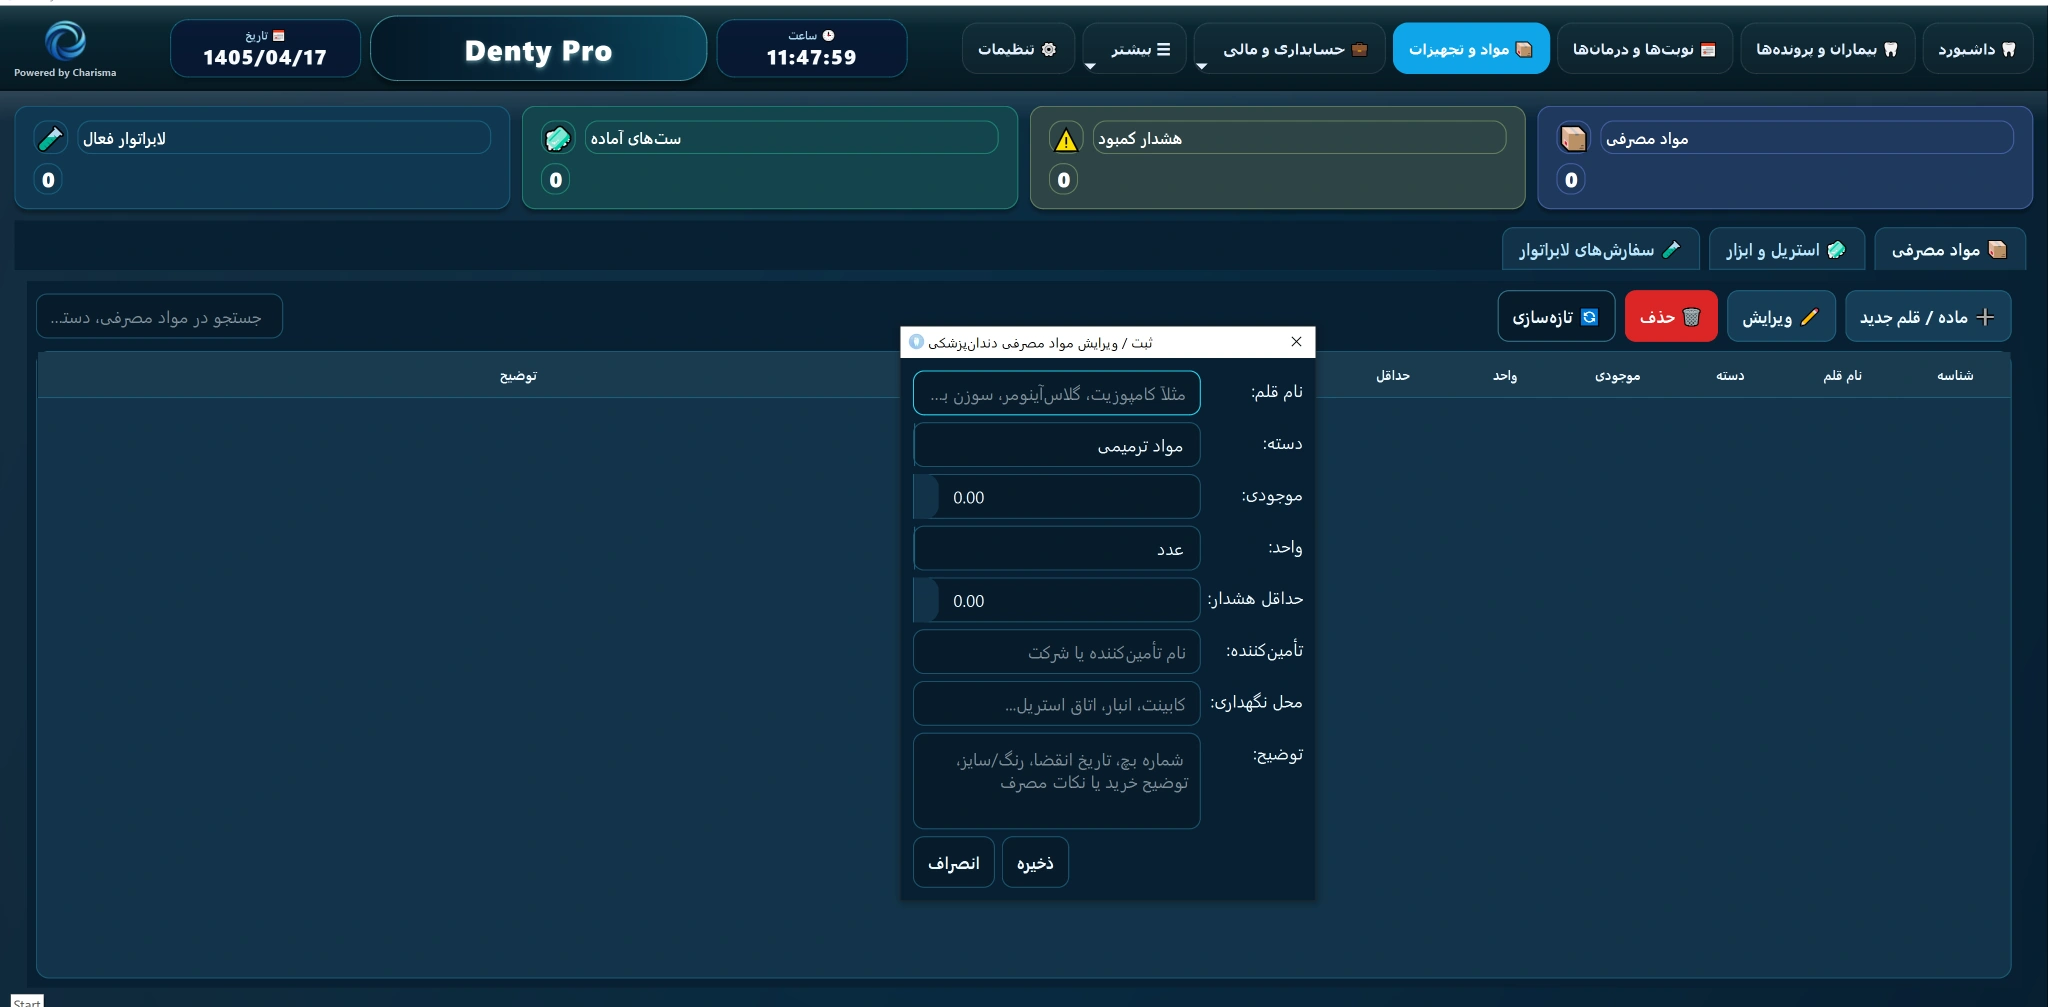
Task: Click the clock time 11:47:59
Action: [811, 58]
